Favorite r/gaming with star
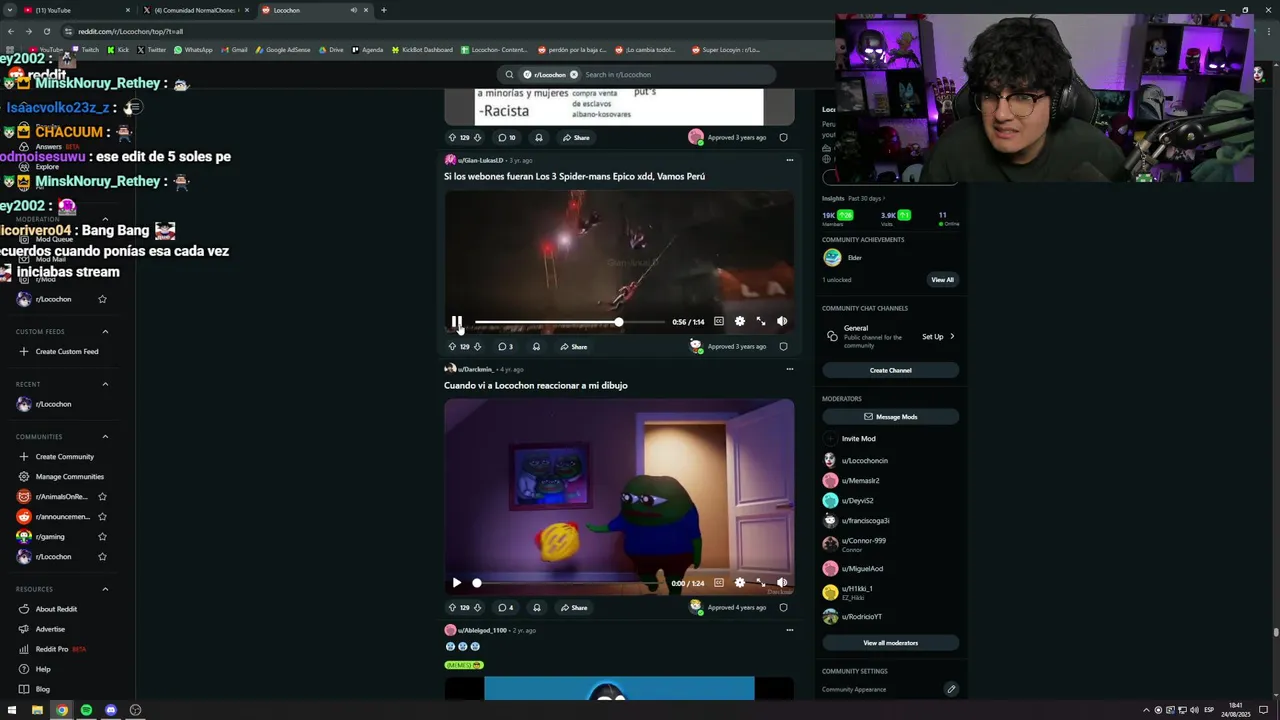The height and width of the screenshot is (720, 1280). [x=102, y=537]
